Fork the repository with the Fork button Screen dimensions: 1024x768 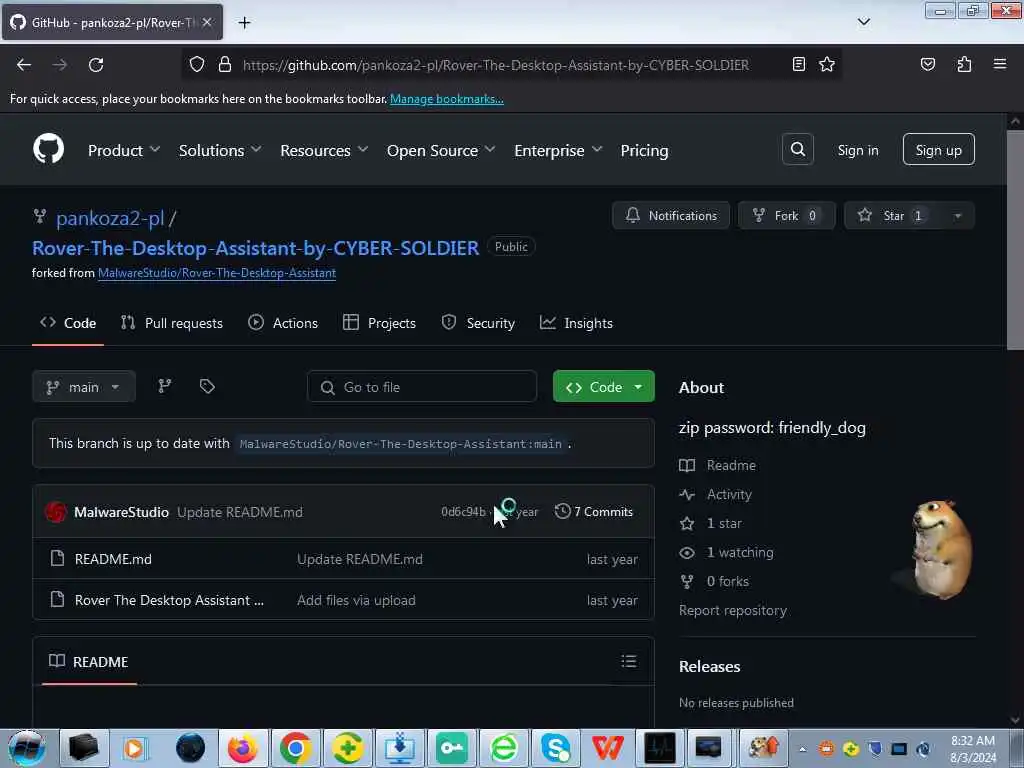[x=786, y=216]
